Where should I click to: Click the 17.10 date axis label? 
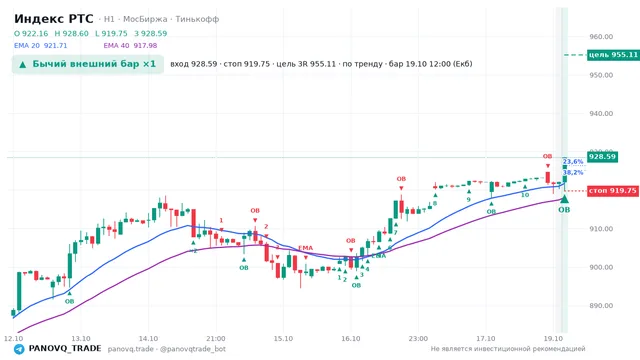(486, 339)
